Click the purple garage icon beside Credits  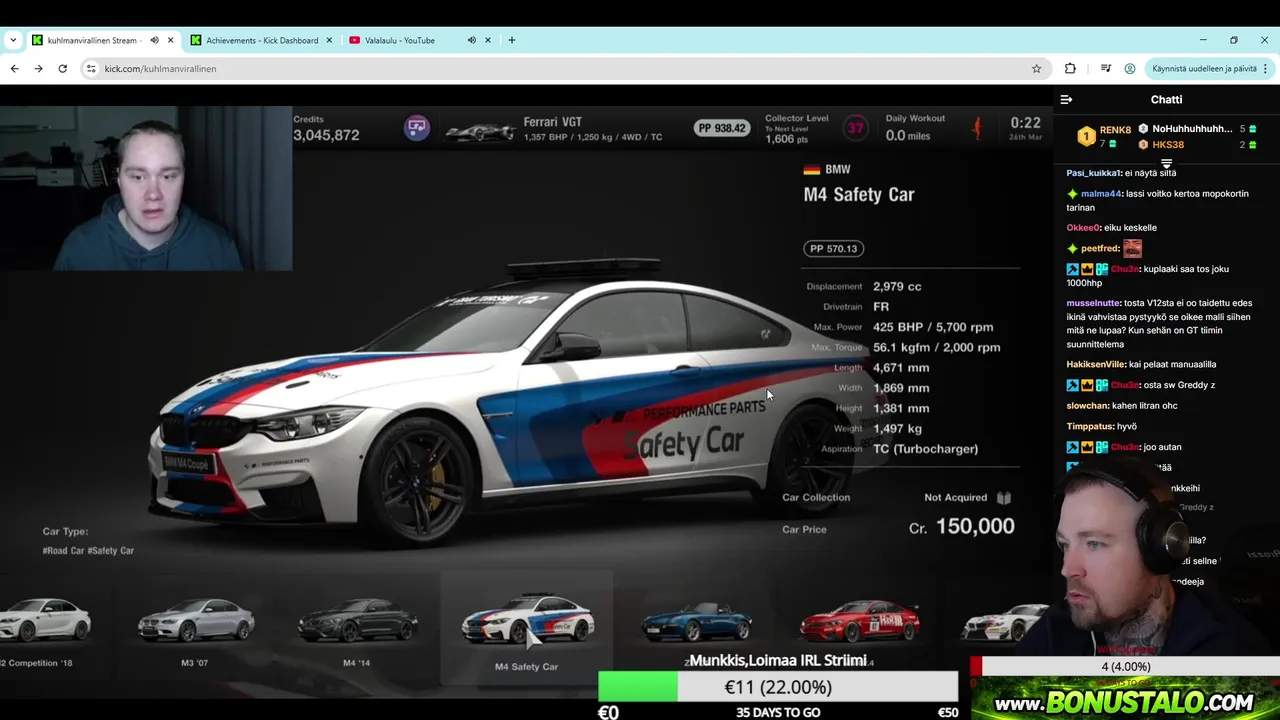coord(417,128)
